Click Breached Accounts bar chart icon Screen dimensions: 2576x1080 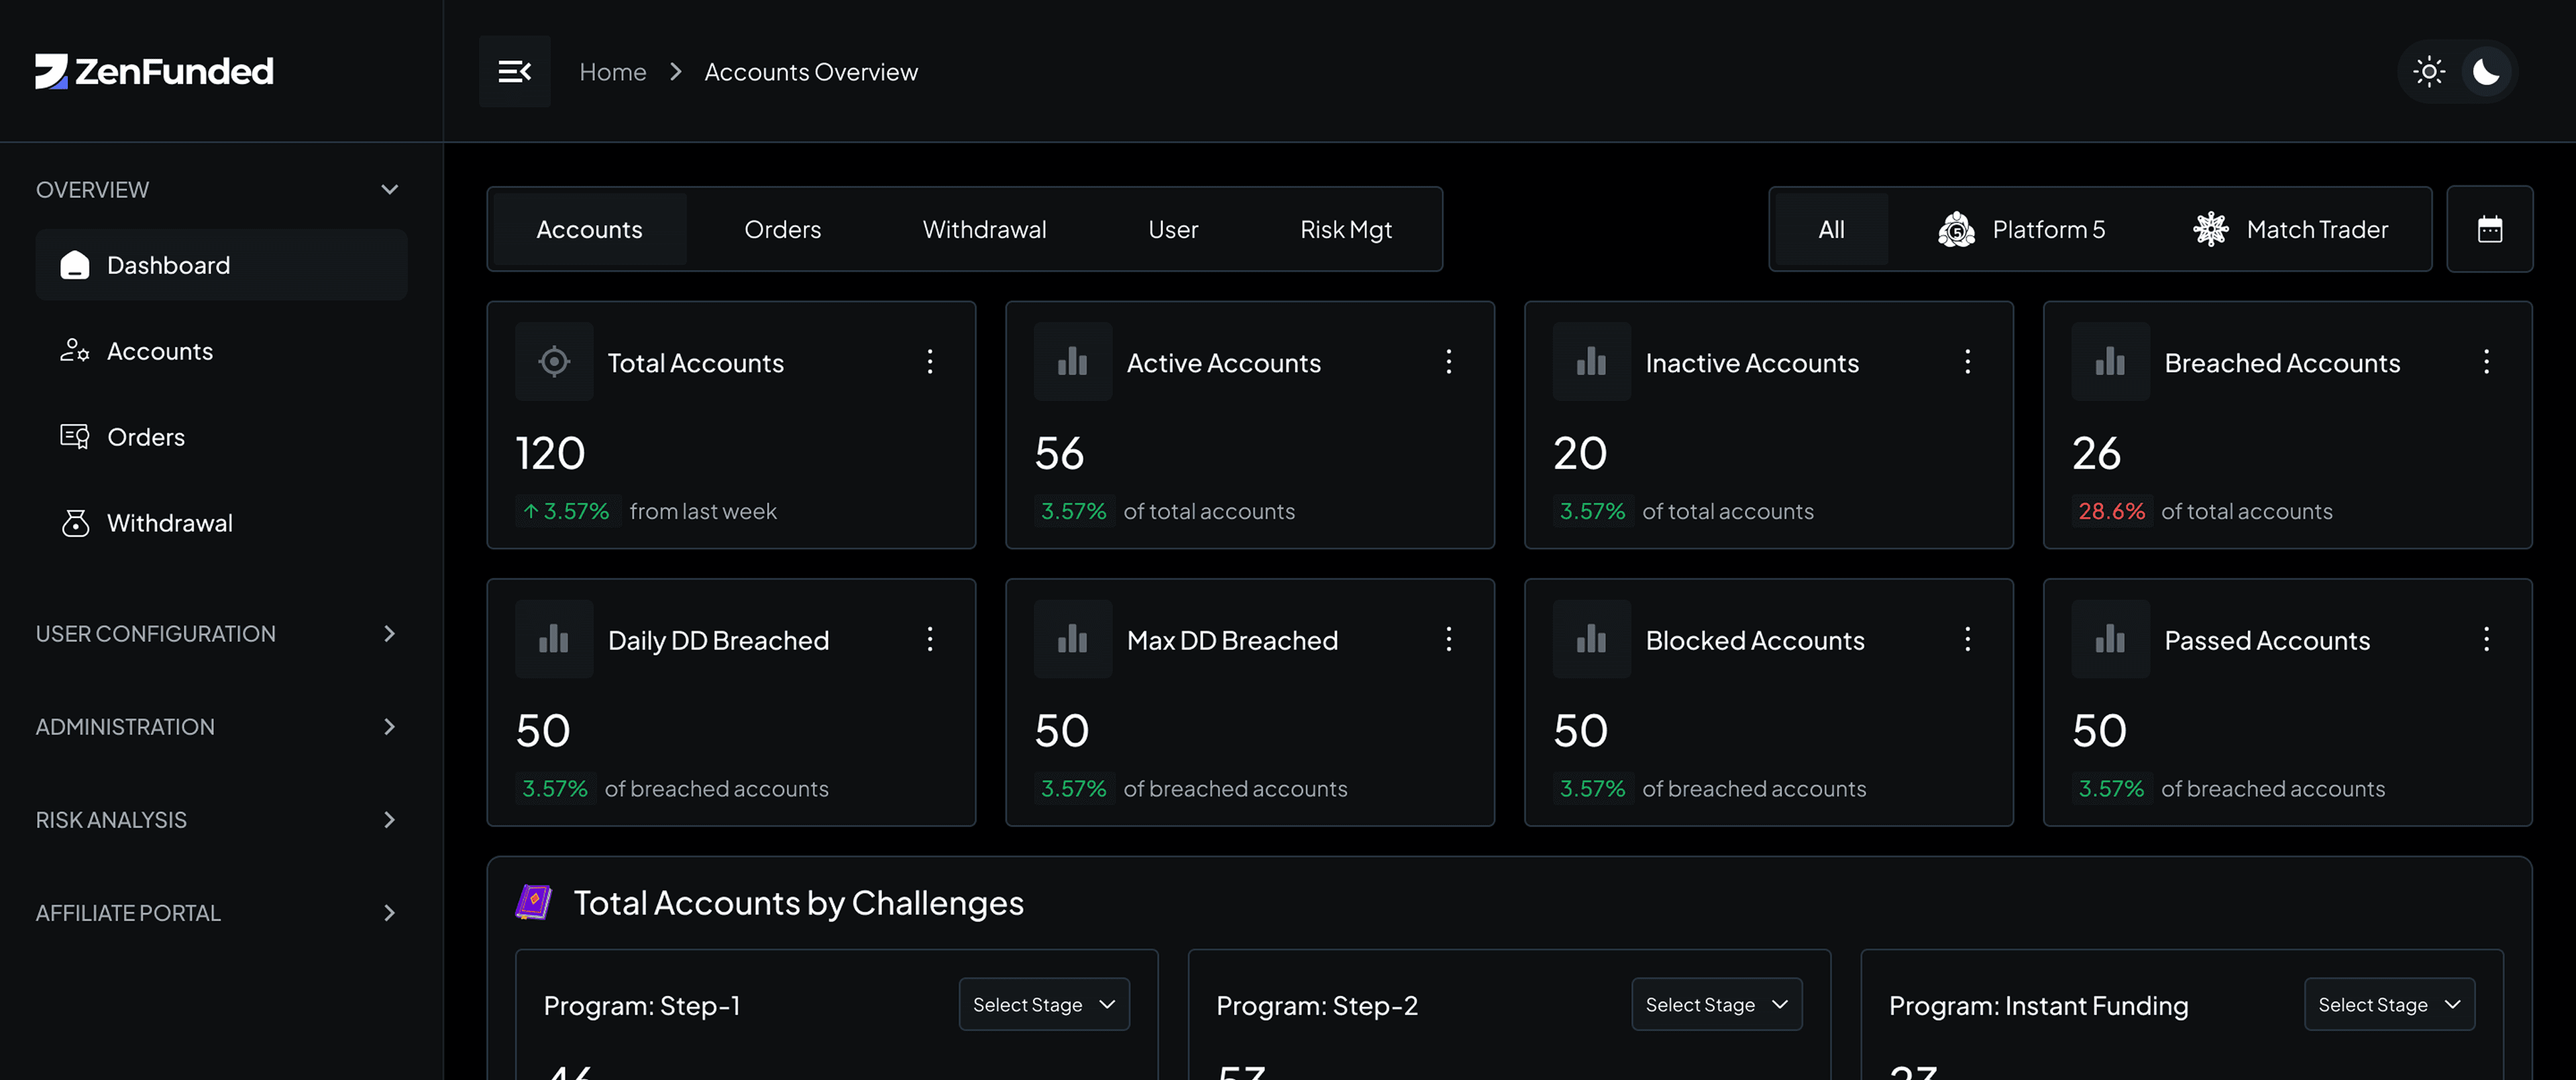[x=2111, y=361]
